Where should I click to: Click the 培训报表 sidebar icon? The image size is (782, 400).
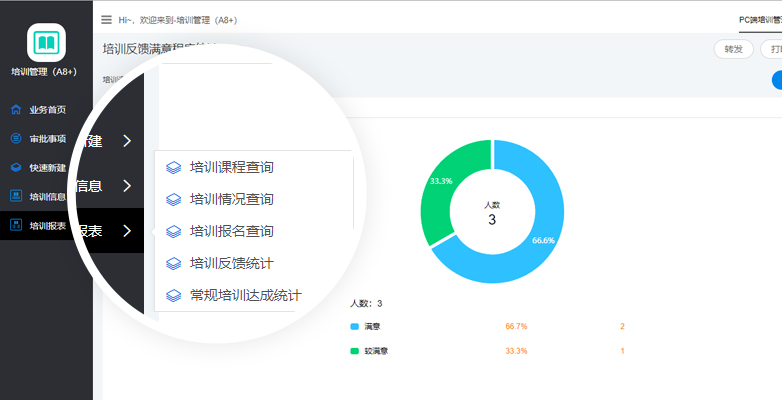click(x=15, y=225)
